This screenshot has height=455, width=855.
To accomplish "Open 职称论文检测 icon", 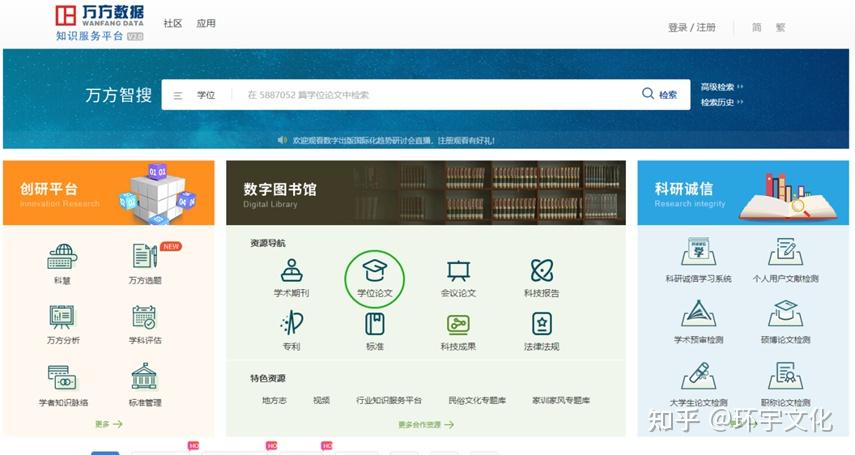I will click(x=786, y=375).
